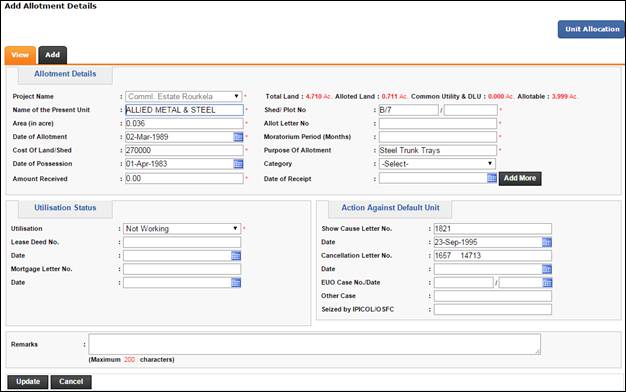Open calendar for Date of Receipt
The image size is (626, 392).
point(492,178)
